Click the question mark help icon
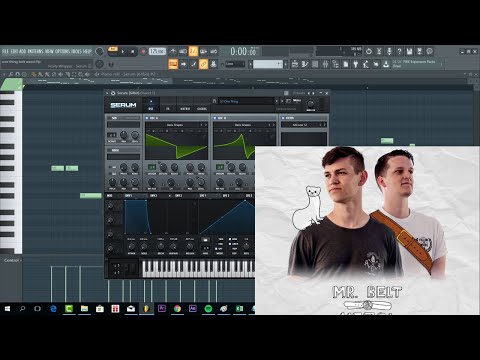Viewport: 480px width, 360px height. click(x=399, y=51)
